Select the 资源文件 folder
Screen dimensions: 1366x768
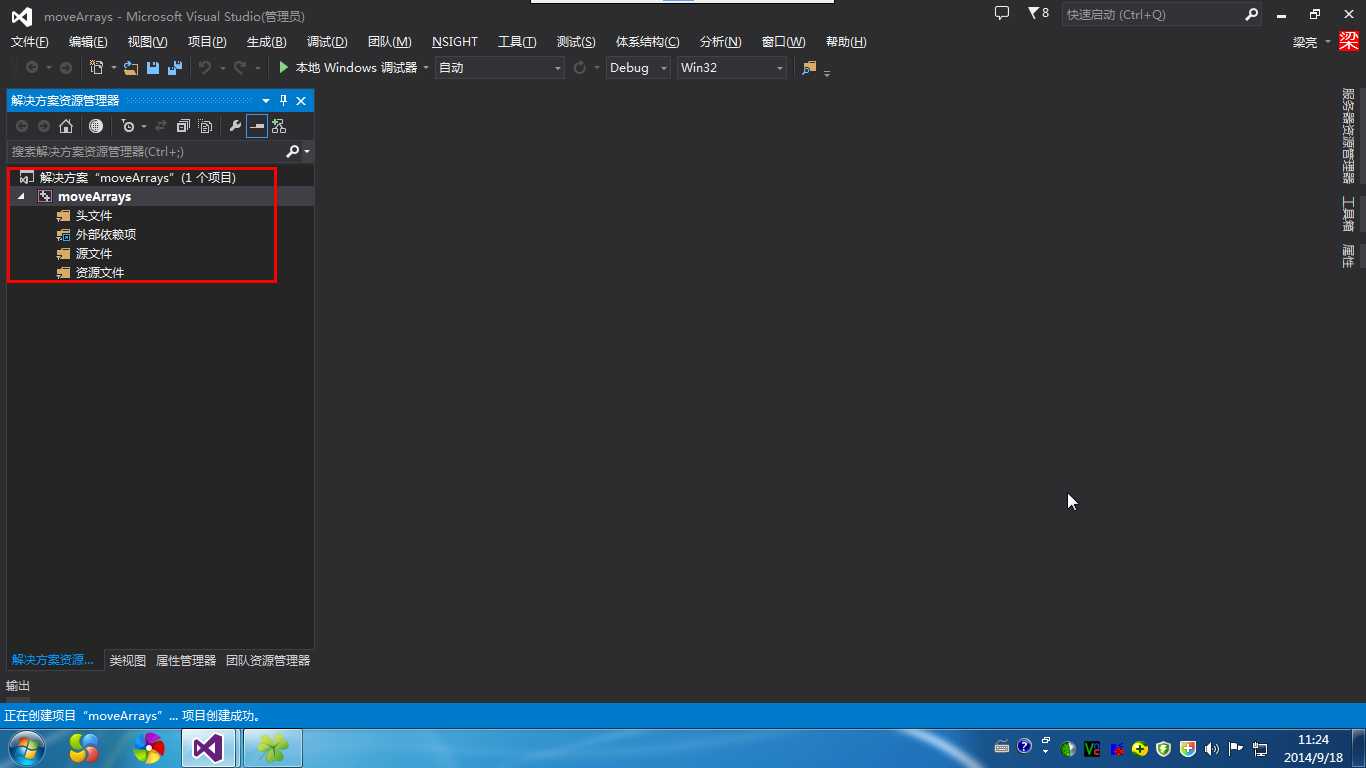[x=100, y=272]
